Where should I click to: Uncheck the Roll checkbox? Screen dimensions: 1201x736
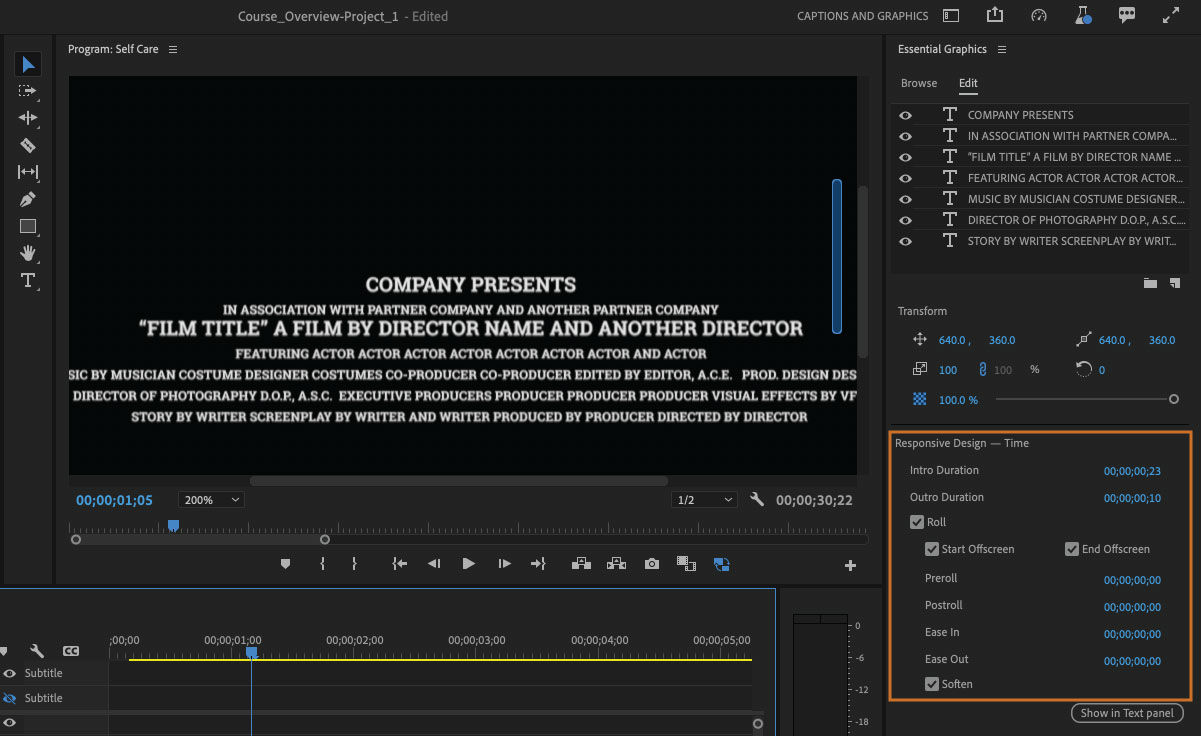pyautogui.click(x=917, y=522)
